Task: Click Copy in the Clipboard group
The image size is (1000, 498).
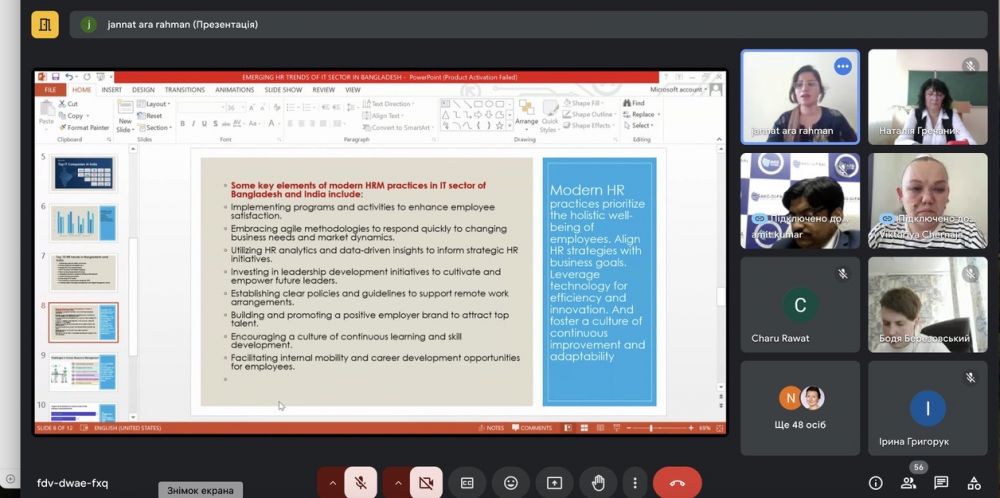Action: [x=71, y=116]
